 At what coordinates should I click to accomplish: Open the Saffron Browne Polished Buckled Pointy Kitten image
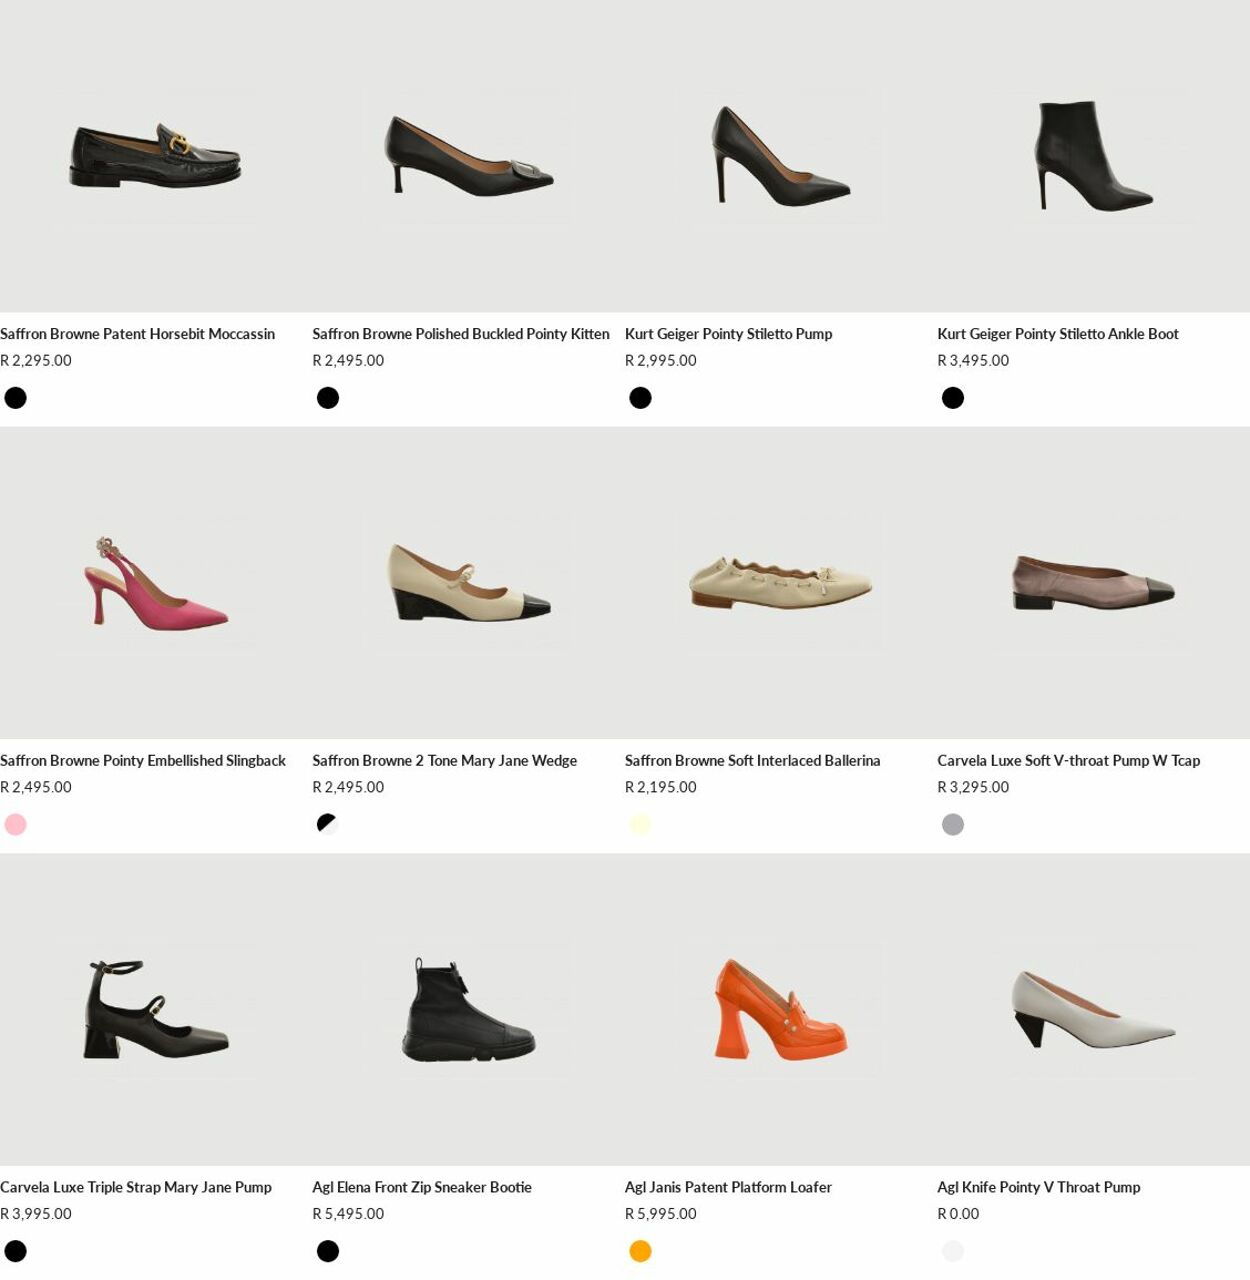click(x=468, y=156)
